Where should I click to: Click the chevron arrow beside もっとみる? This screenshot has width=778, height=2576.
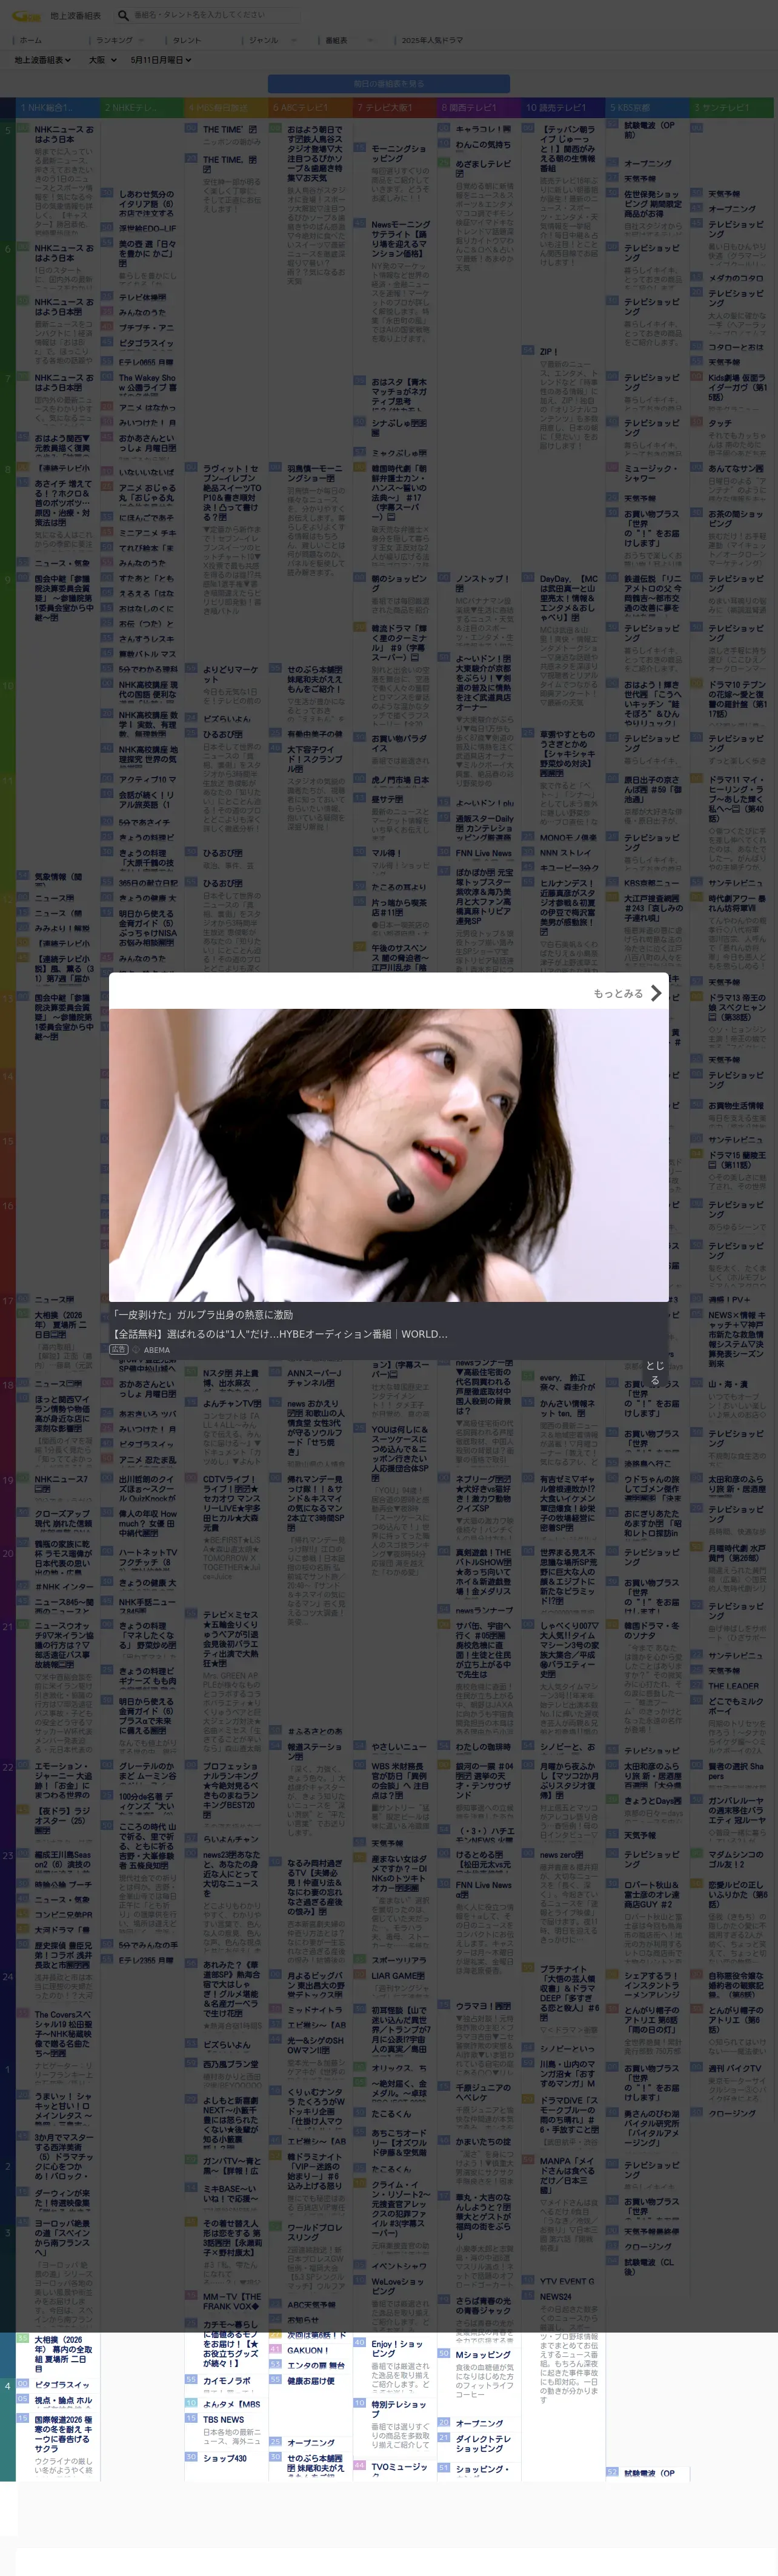(x=656, y=993)
